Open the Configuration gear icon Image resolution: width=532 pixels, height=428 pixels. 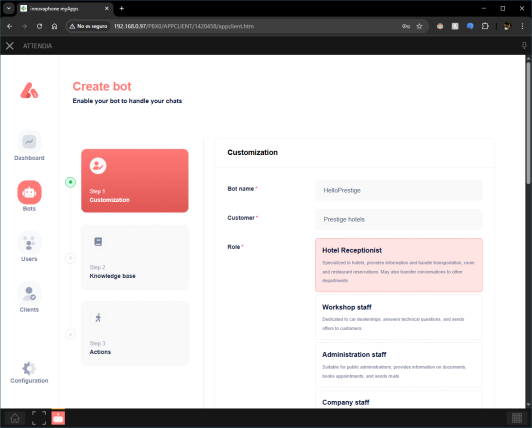click(29, 368)
